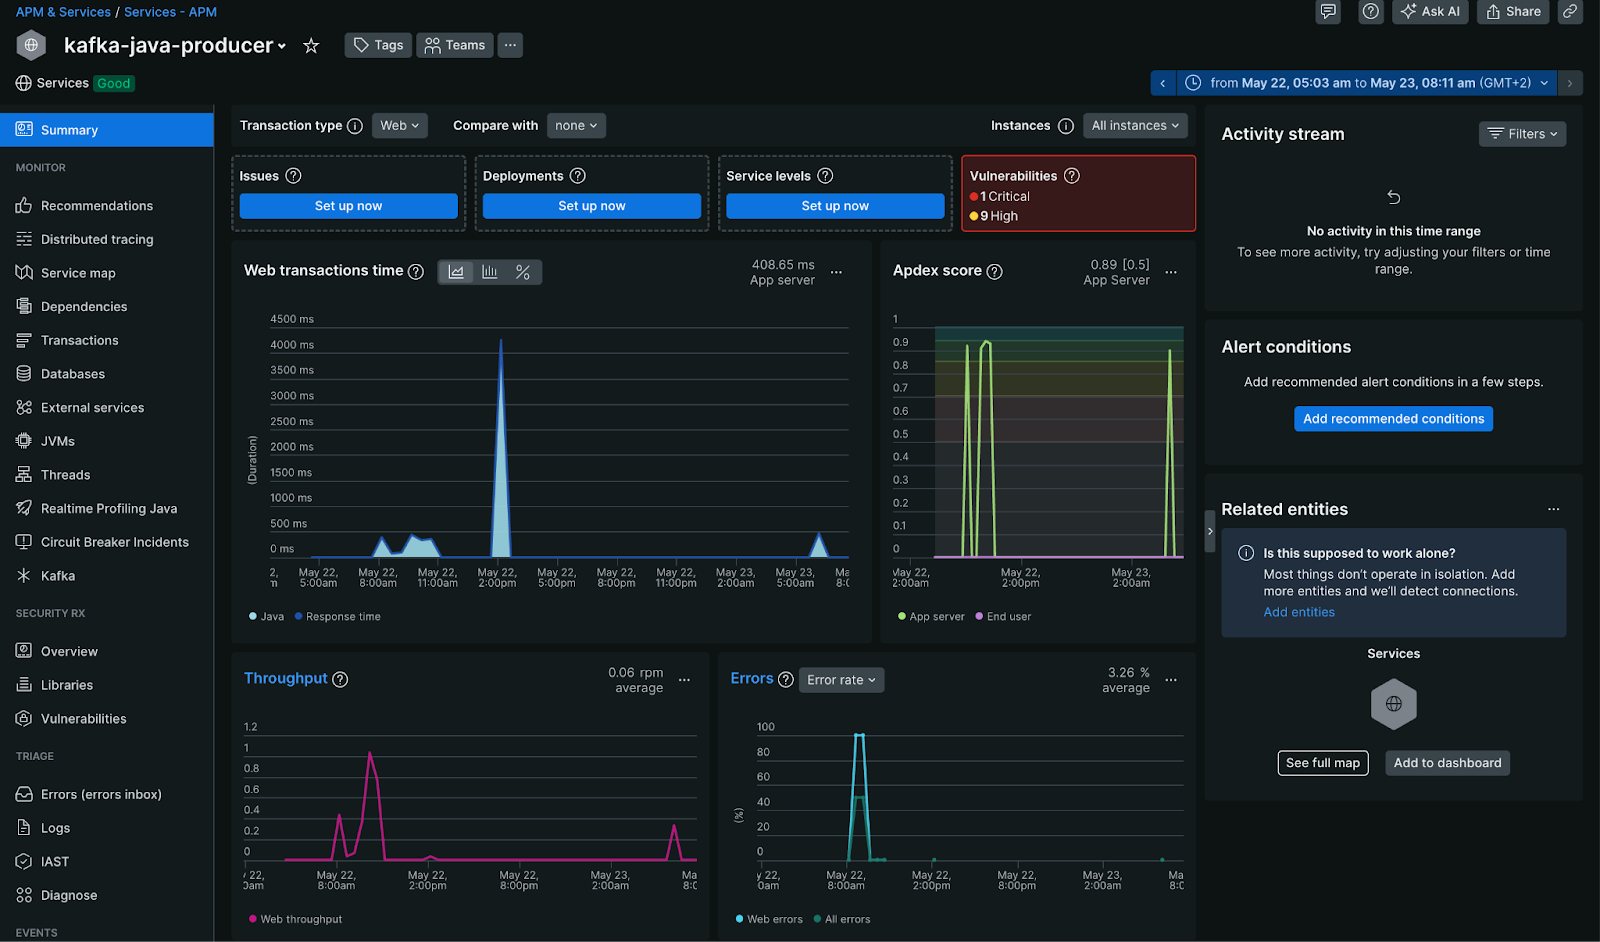
Task: Open Distributed tracing in sidebar
Action: [x=97, y=240]
